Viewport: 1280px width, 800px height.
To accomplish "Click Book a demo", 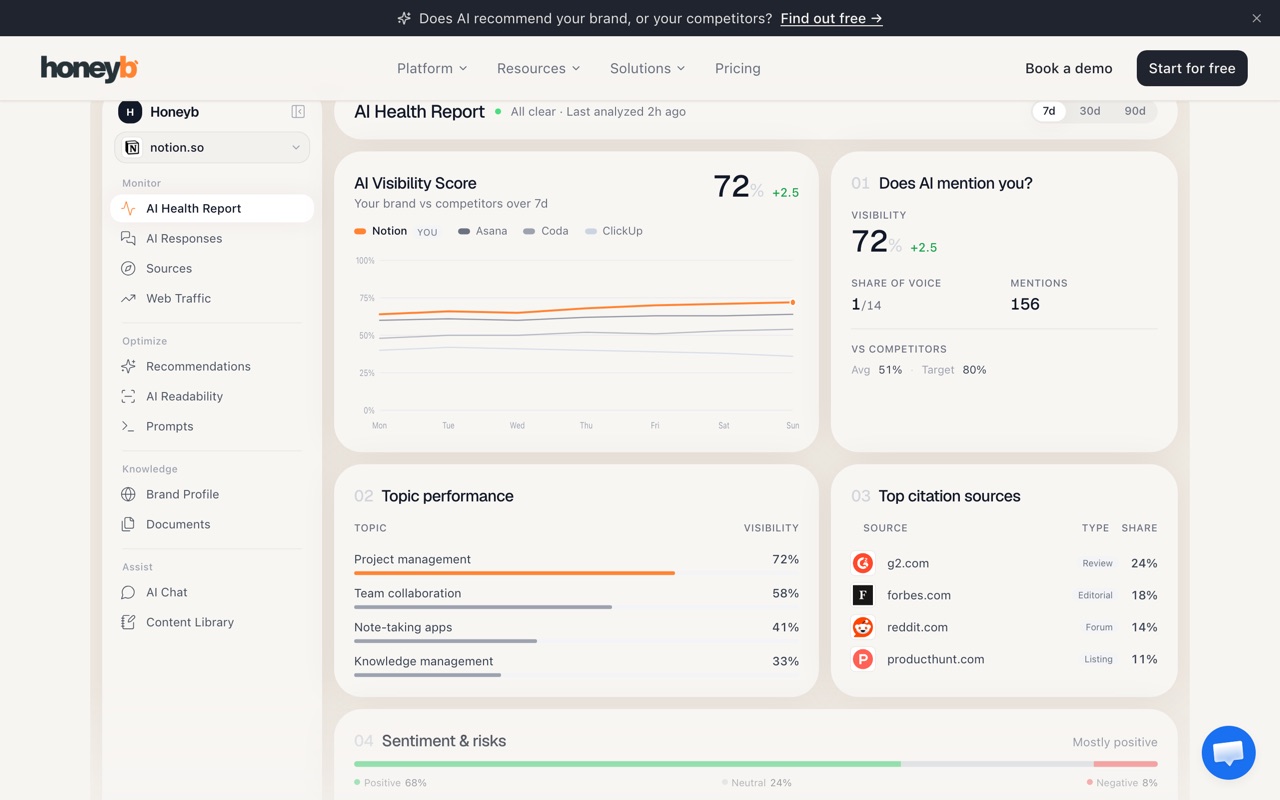I will point(1069,68).
